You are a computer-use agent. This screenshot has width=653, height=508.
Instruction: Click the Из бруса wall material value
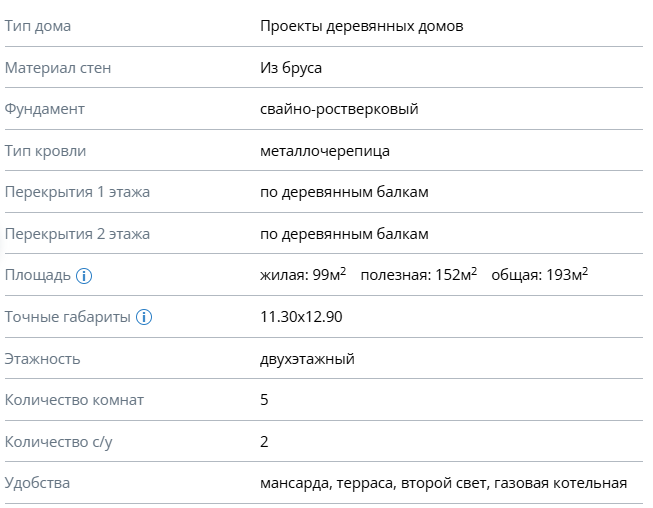tap(291, 68)
